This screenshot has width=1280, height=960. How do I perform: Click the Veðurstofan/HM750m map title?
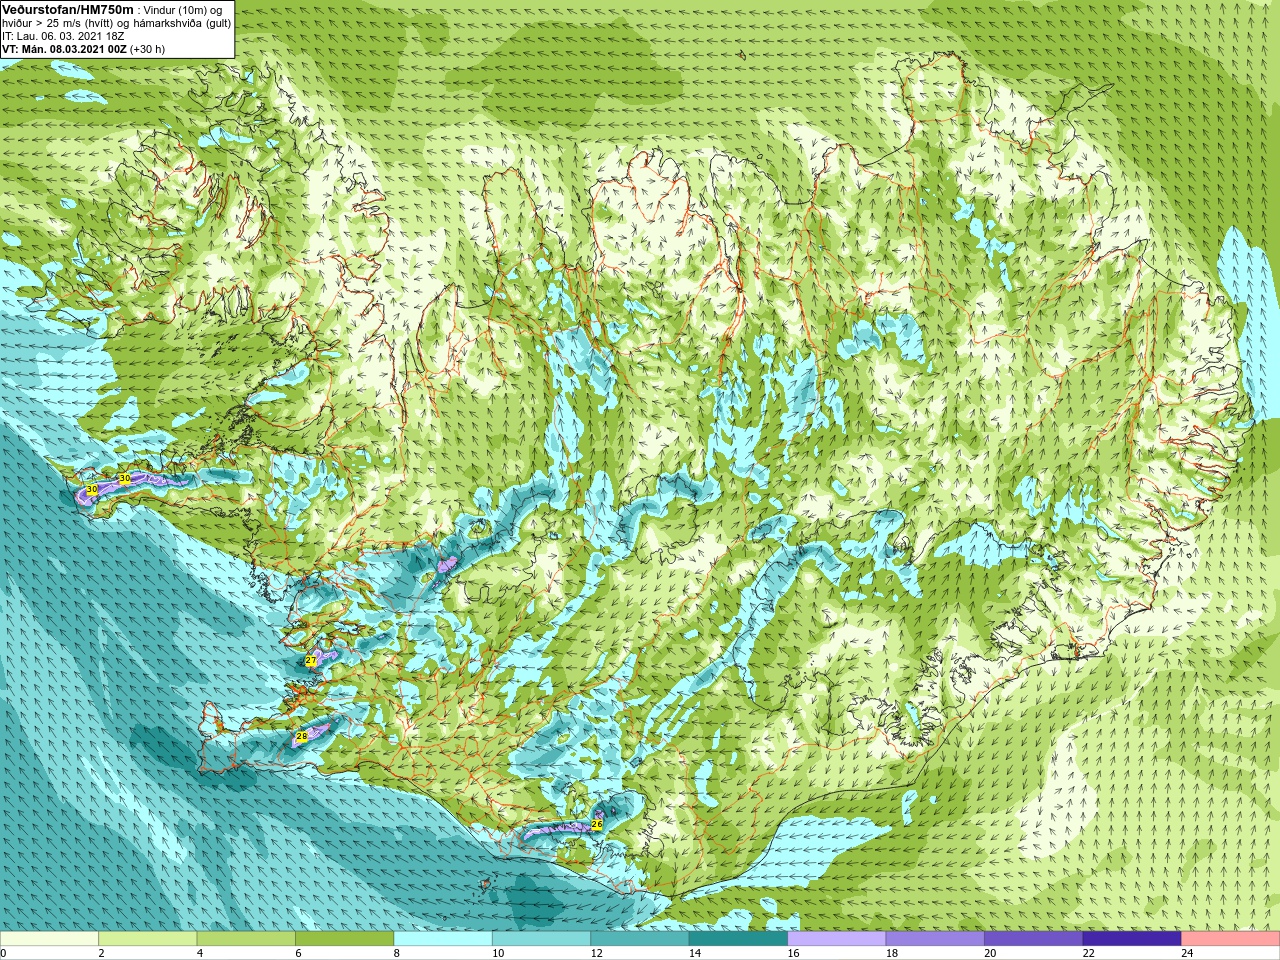(68, 9)
